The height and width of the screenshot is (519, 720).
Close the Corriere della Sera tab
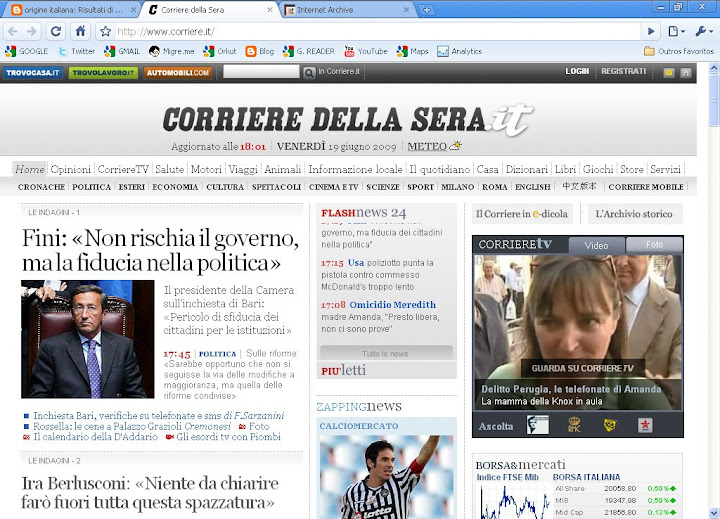coord(270,10)
